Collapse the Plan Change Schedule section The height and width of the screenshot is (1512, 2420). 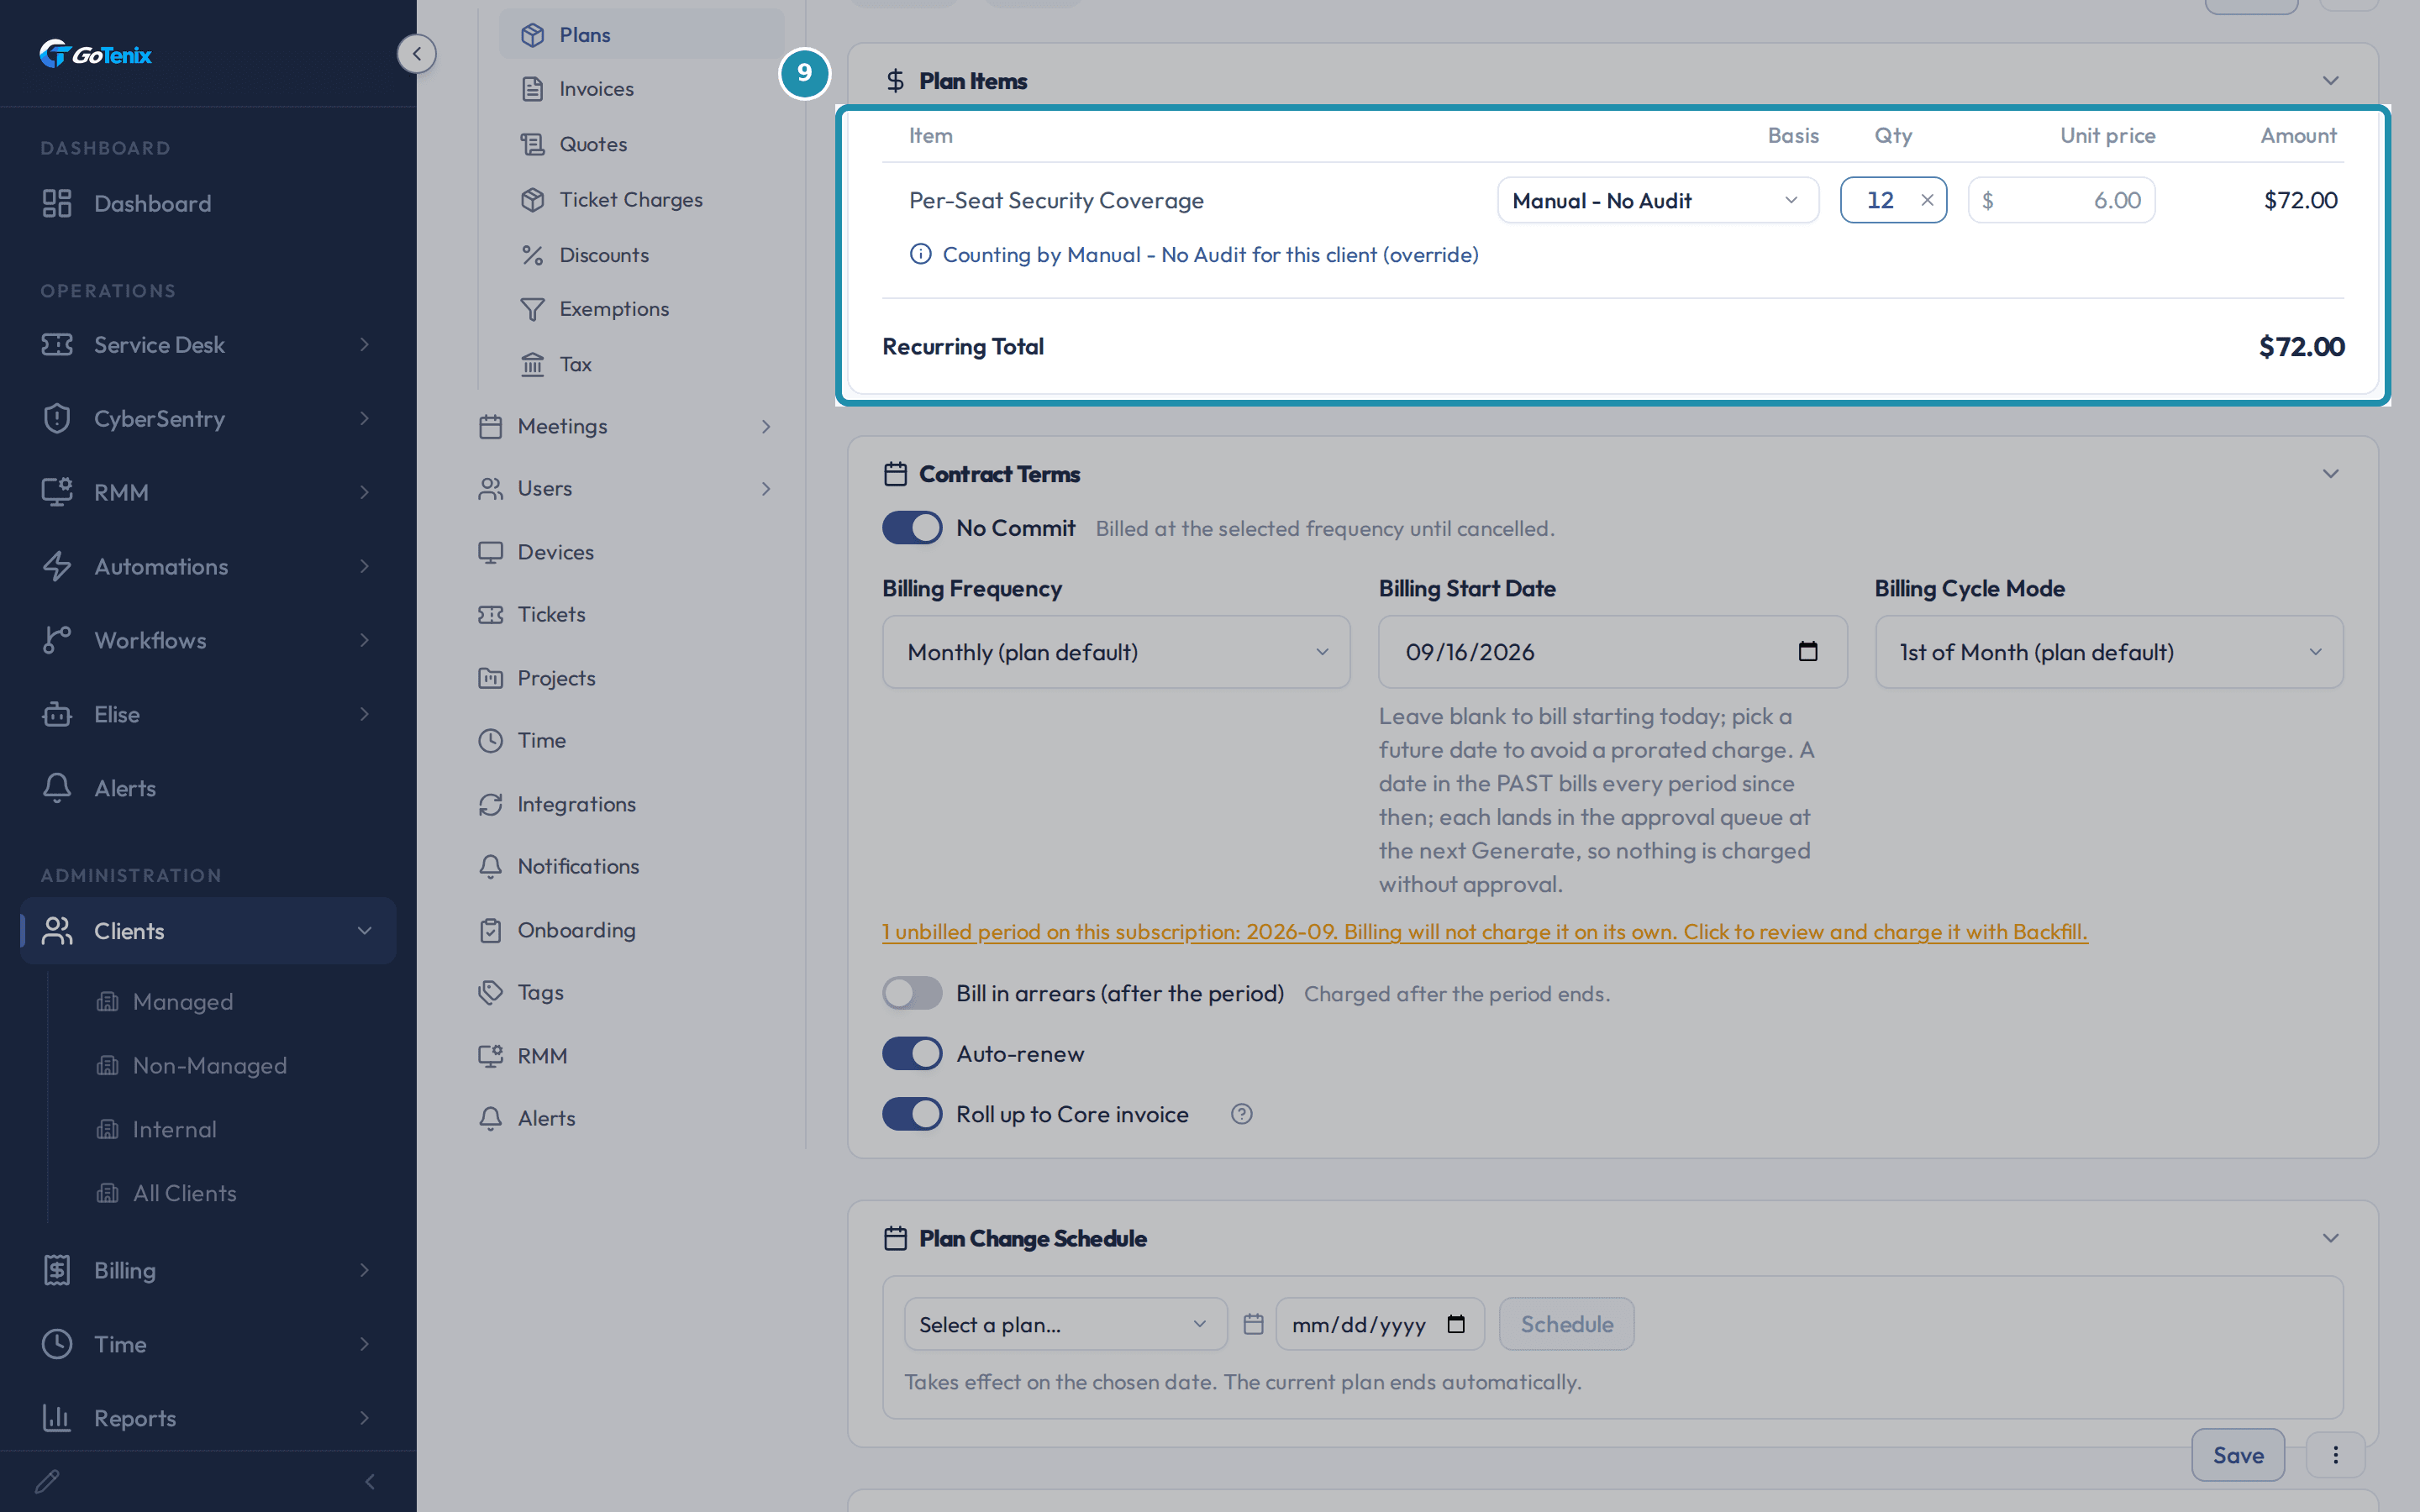2331,1238
